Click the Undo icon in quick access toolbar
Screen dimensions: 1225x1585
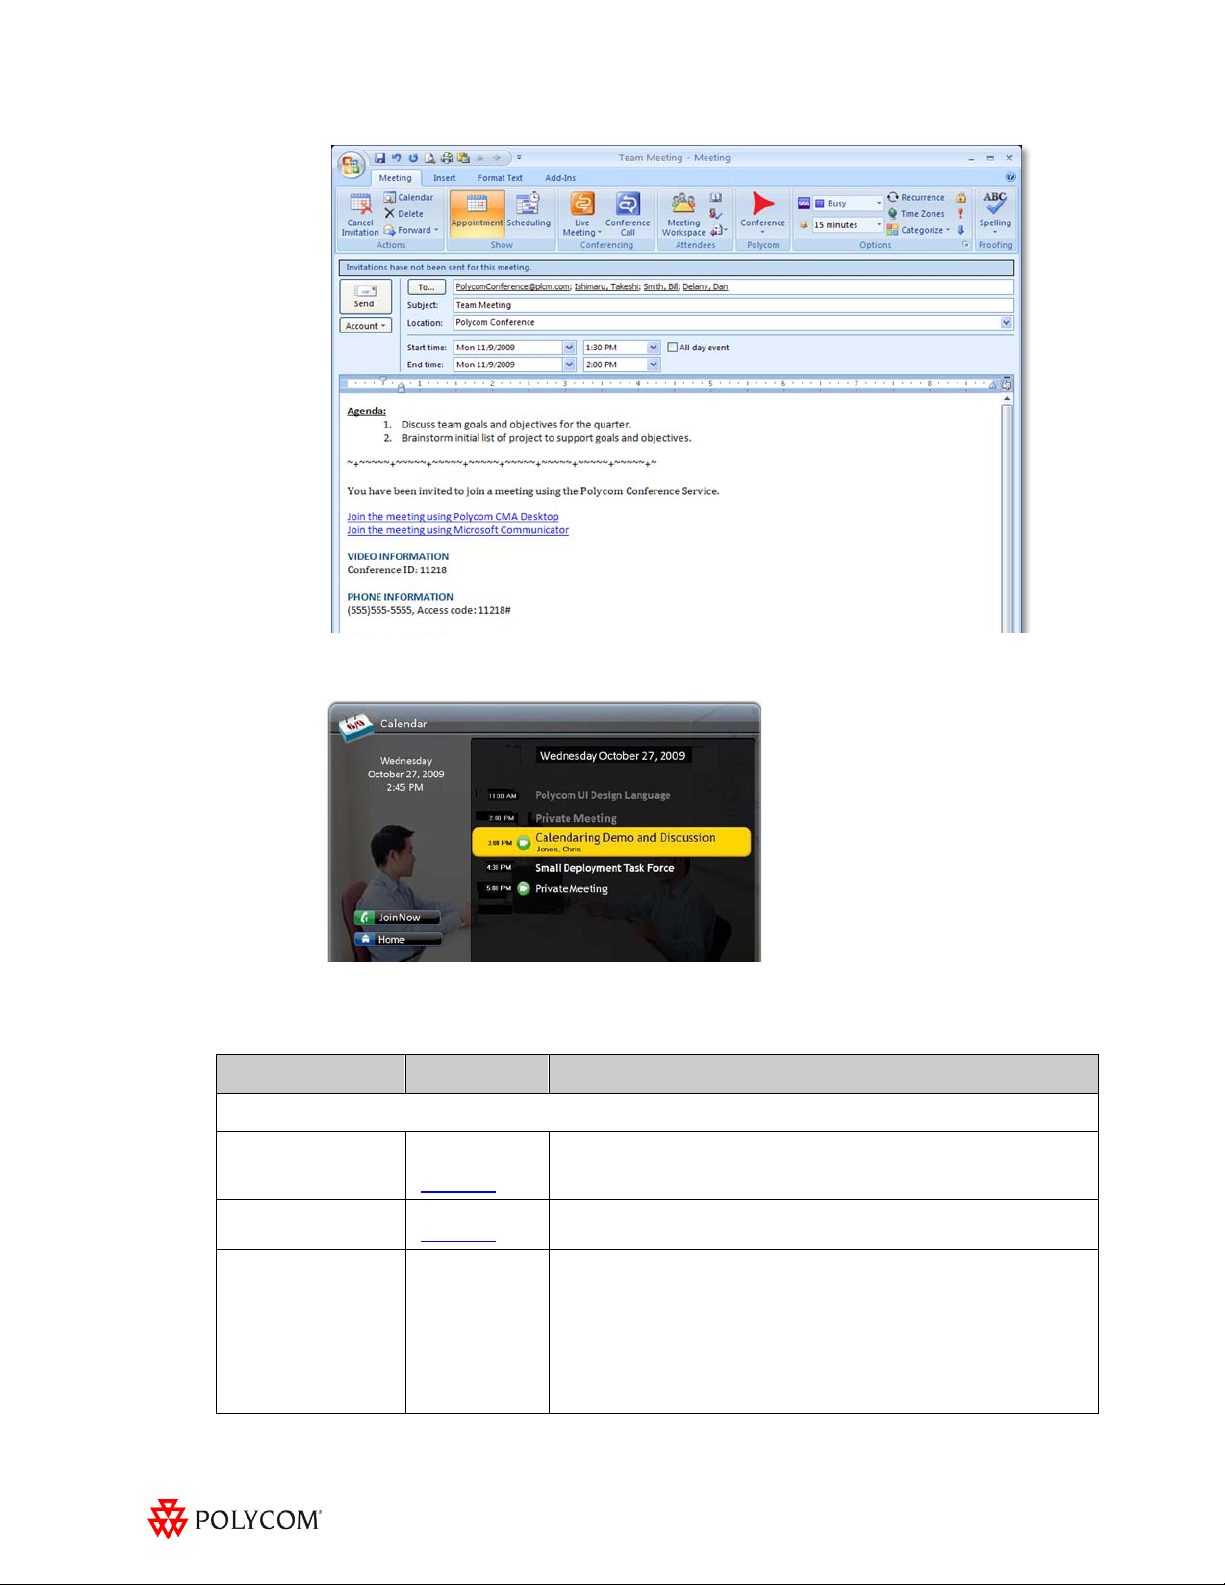click(396, 158)
